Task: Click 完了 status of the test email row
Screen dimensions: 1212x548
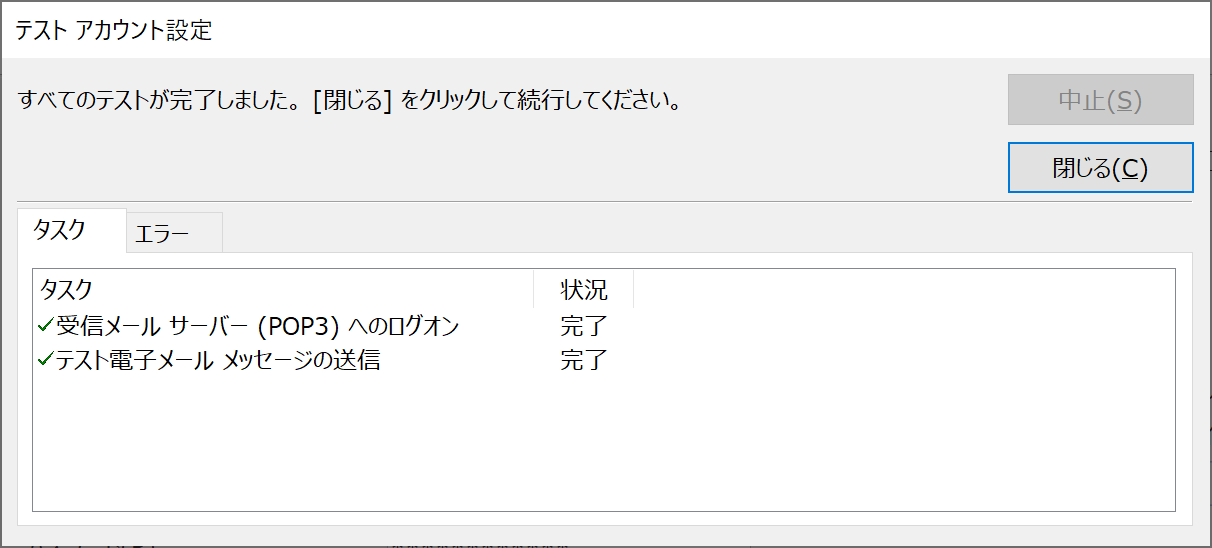Action: (584, 359)
